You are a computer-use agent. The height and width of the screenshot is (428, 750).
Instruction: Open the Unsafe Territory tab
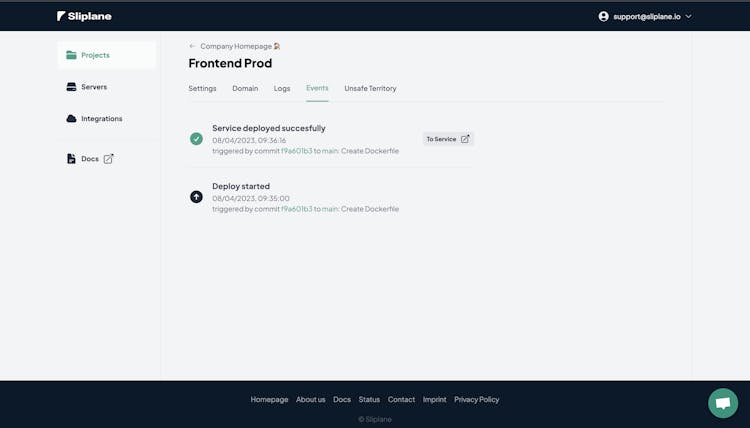click(x=370, y=88)
